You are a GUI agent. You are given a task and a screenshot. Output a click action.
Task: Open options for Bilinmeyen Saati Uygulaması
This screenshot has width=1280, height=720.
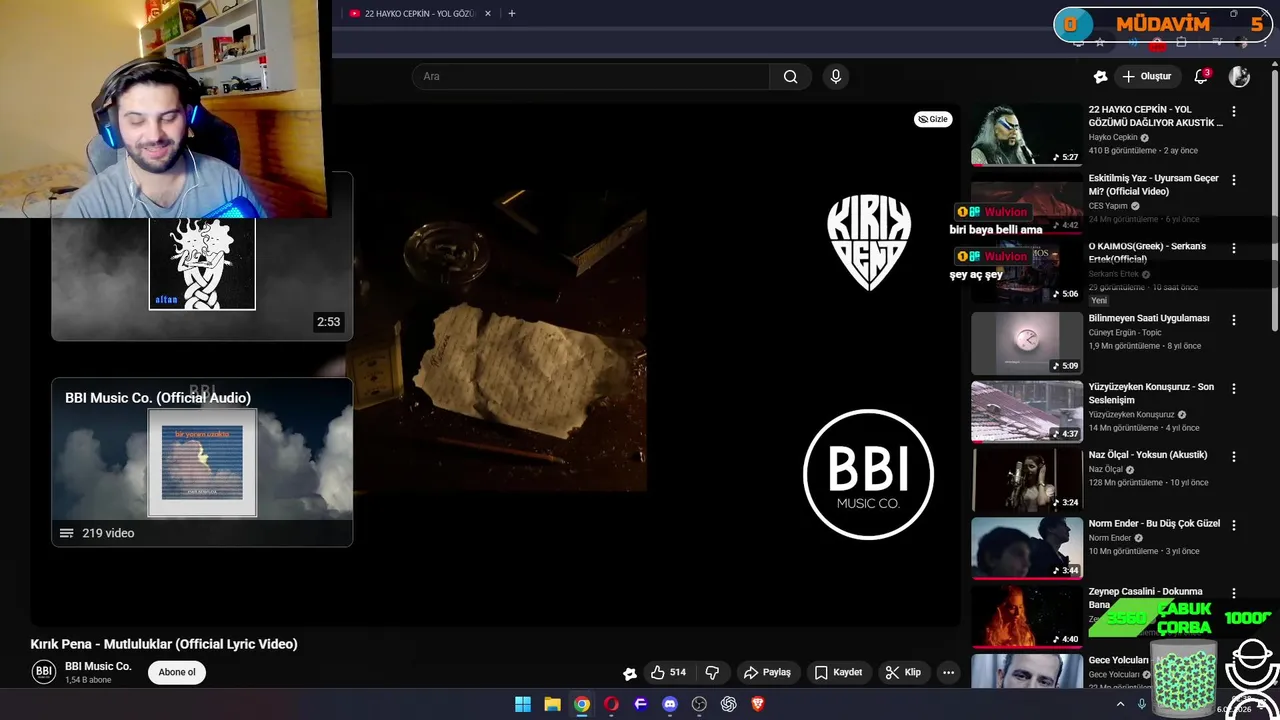coord(1234,320)
